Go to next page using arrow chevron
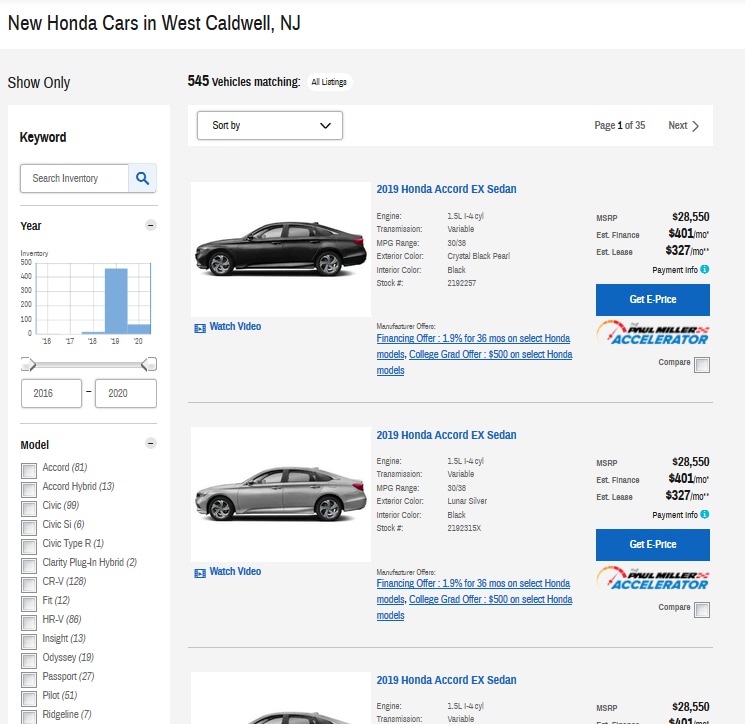 pyautogui.click(x=696, y=126)
